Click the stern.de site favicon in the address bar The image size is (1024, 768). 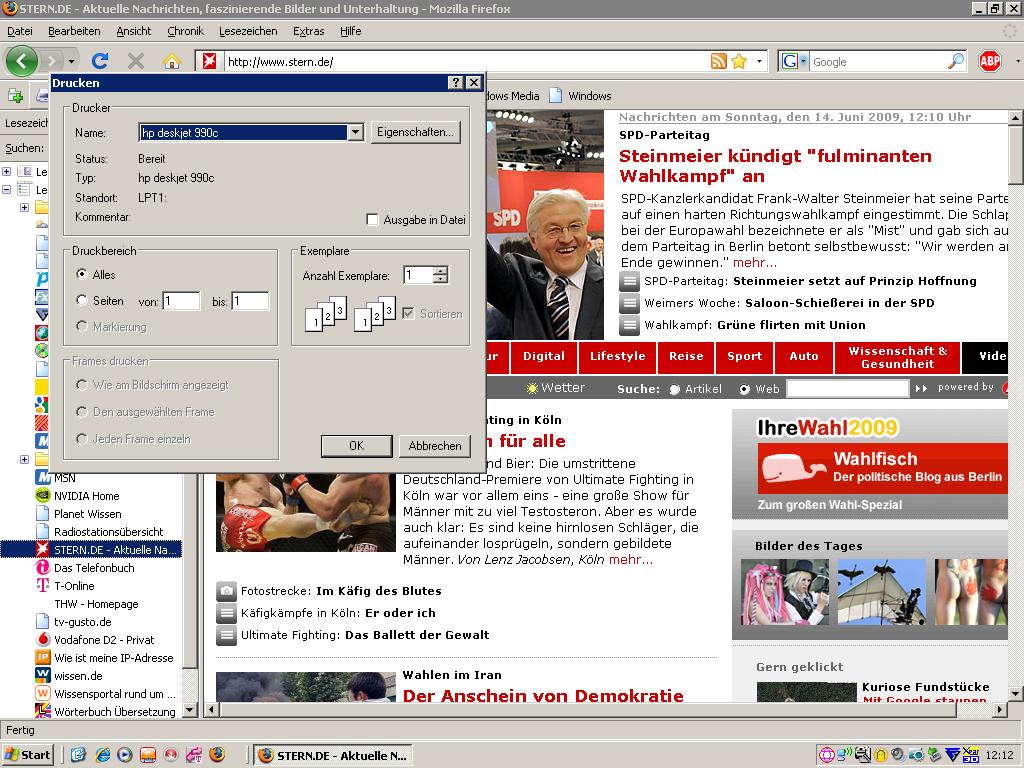coord(209,61)
